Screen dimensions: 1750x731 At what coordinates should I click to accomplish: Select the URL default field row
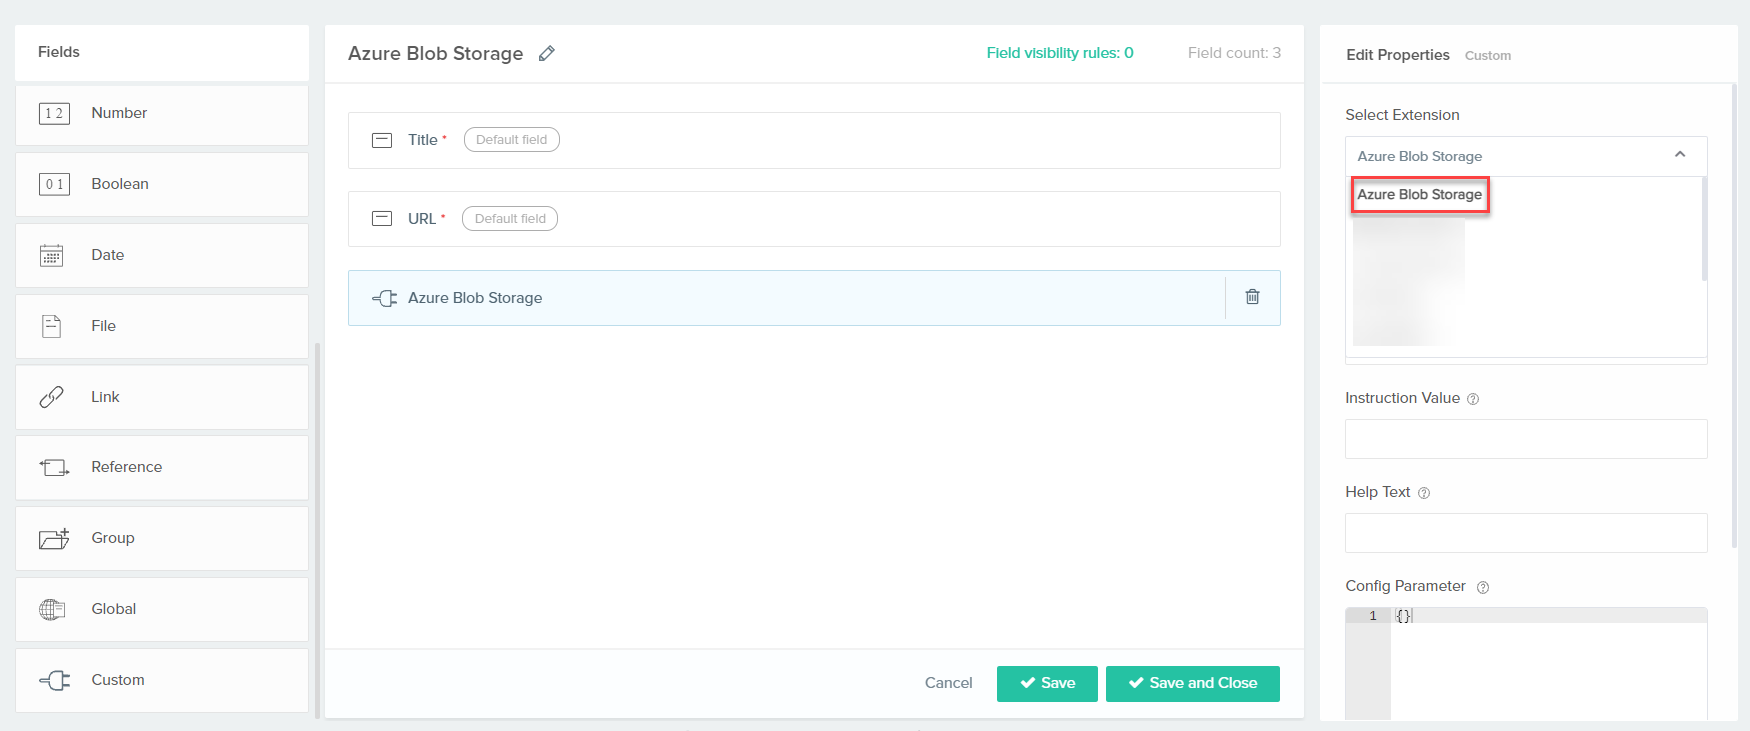tap(814, 219)
